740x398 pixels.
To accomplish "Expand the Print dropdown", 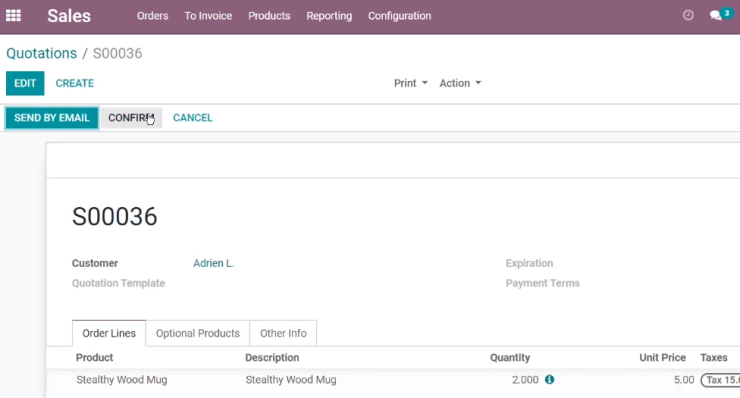I will coord(411,83).
